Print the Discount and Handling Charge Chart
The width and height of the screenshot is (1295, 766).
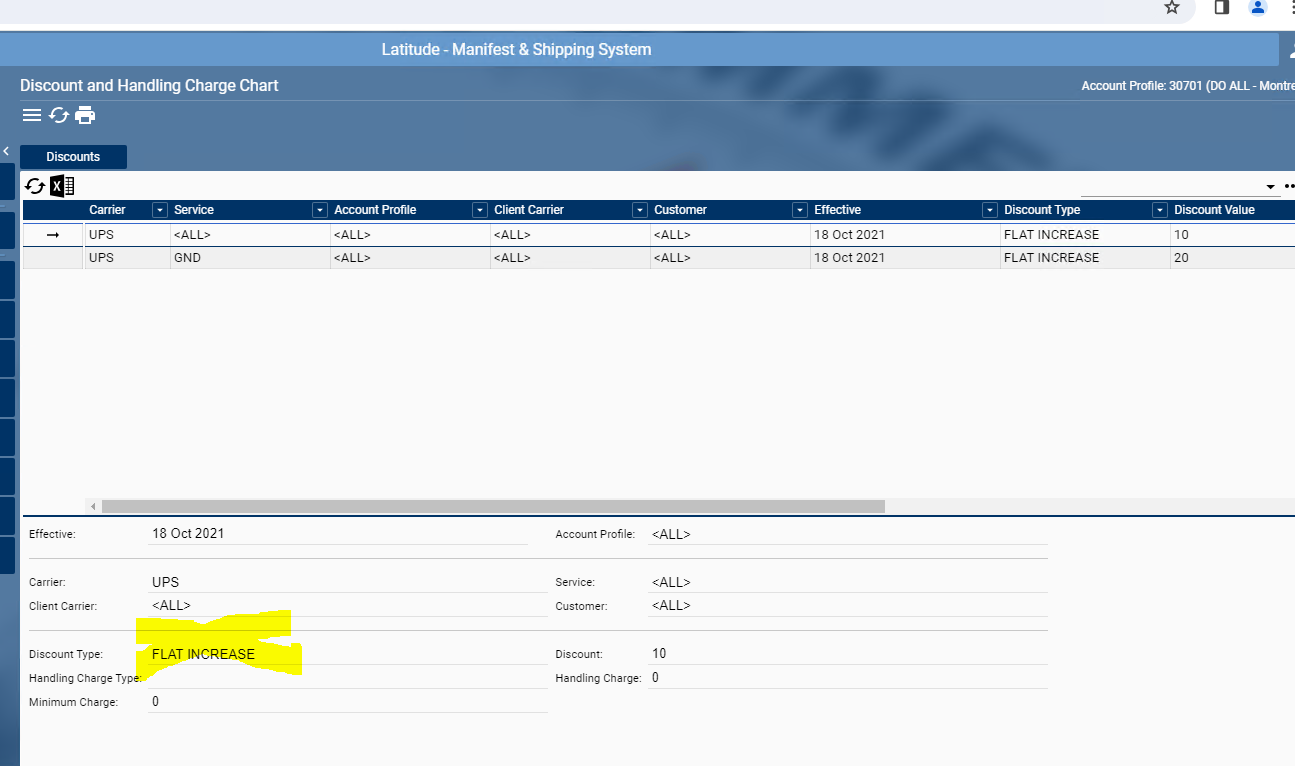[x=86, y=115]
